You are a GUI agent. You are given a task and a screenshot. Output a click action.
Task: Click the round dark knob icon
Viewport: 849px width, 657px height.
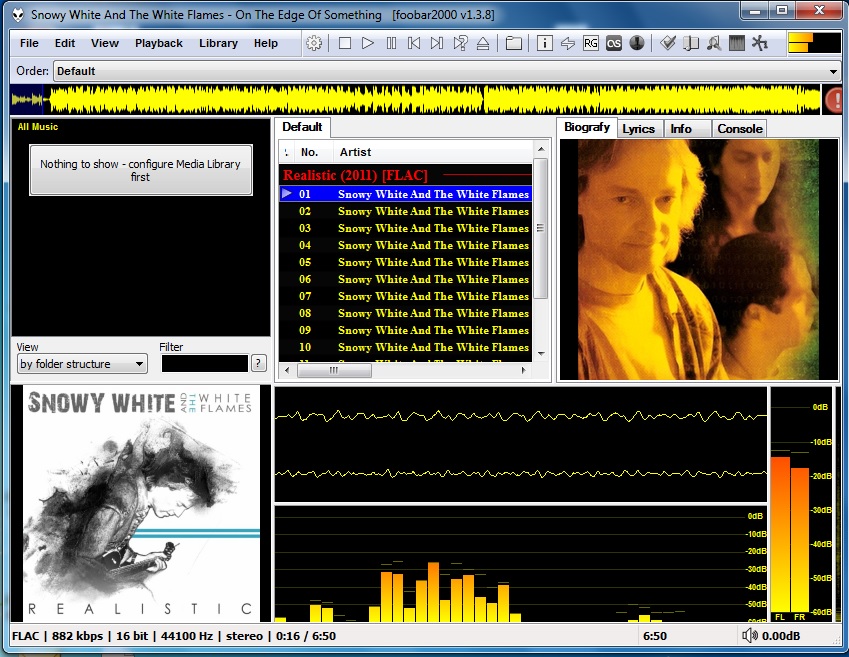click(x=637, y=43)
